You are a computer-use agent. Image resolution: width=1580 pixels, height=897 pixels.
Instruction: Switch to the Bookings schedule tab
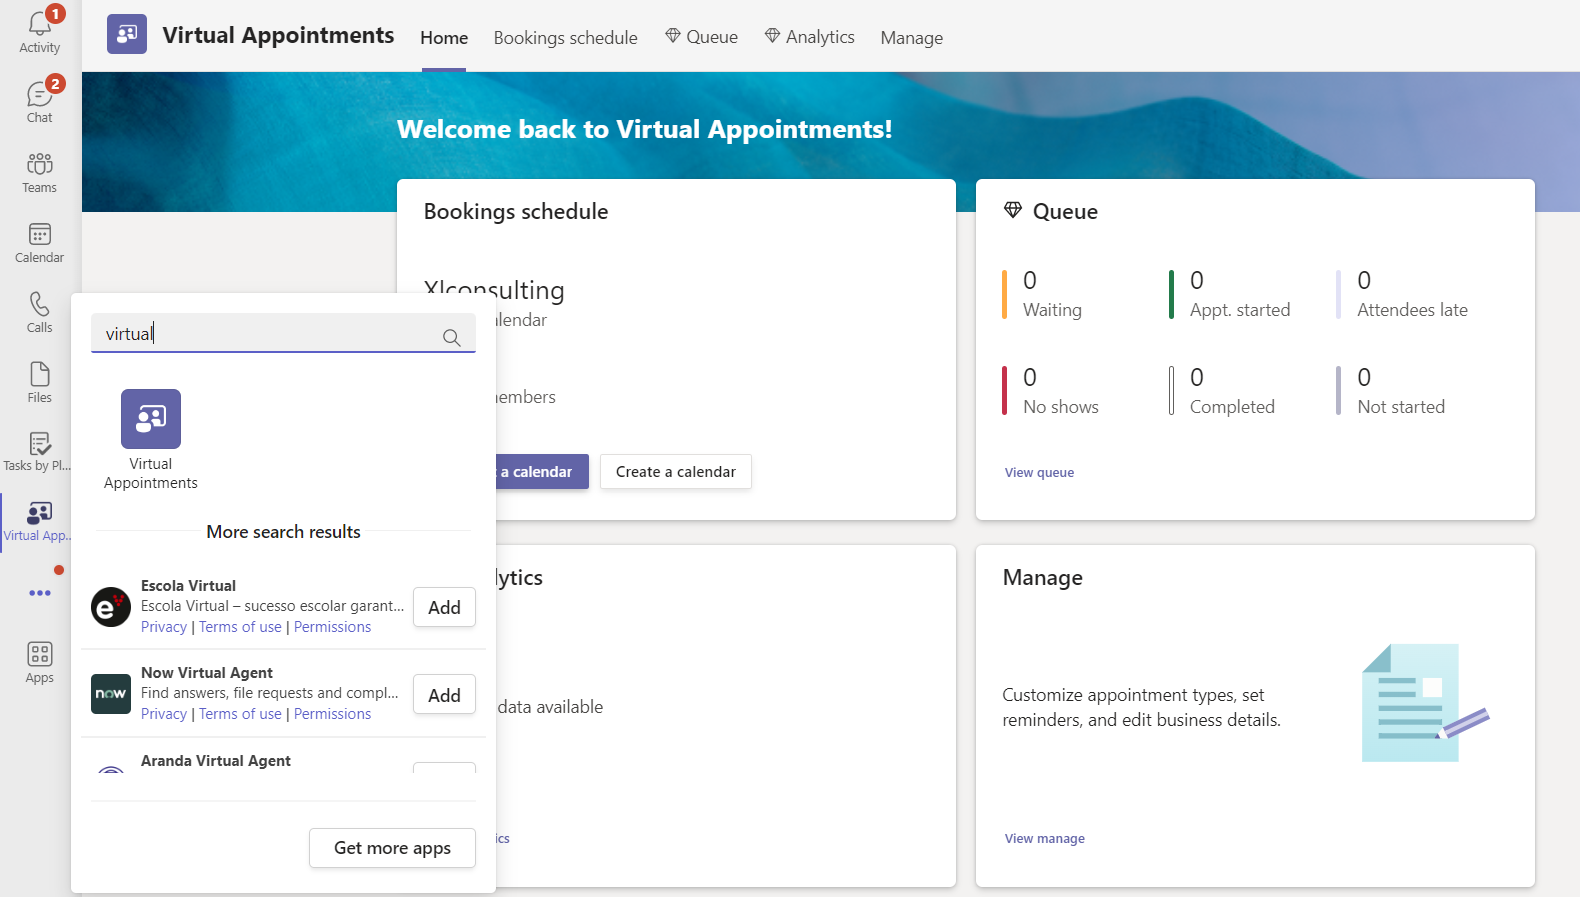[565, 38]
